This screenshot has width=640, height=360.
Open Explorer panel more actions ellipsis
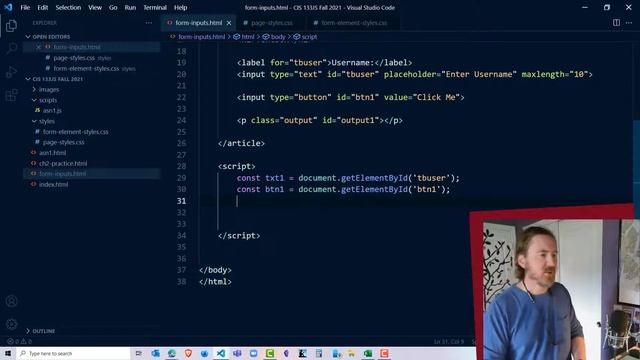(149, 23)
